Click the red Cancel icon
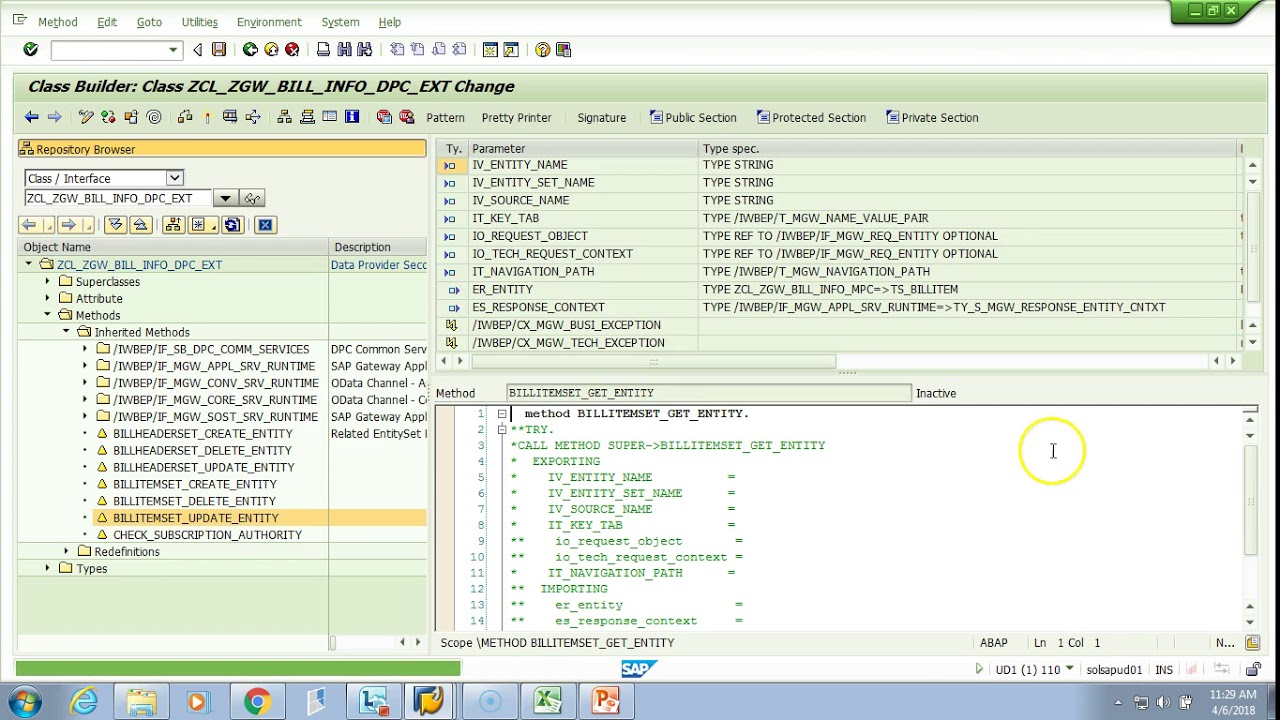The width and height of the screenshot is (1280, 720). [x=292, y=49]
